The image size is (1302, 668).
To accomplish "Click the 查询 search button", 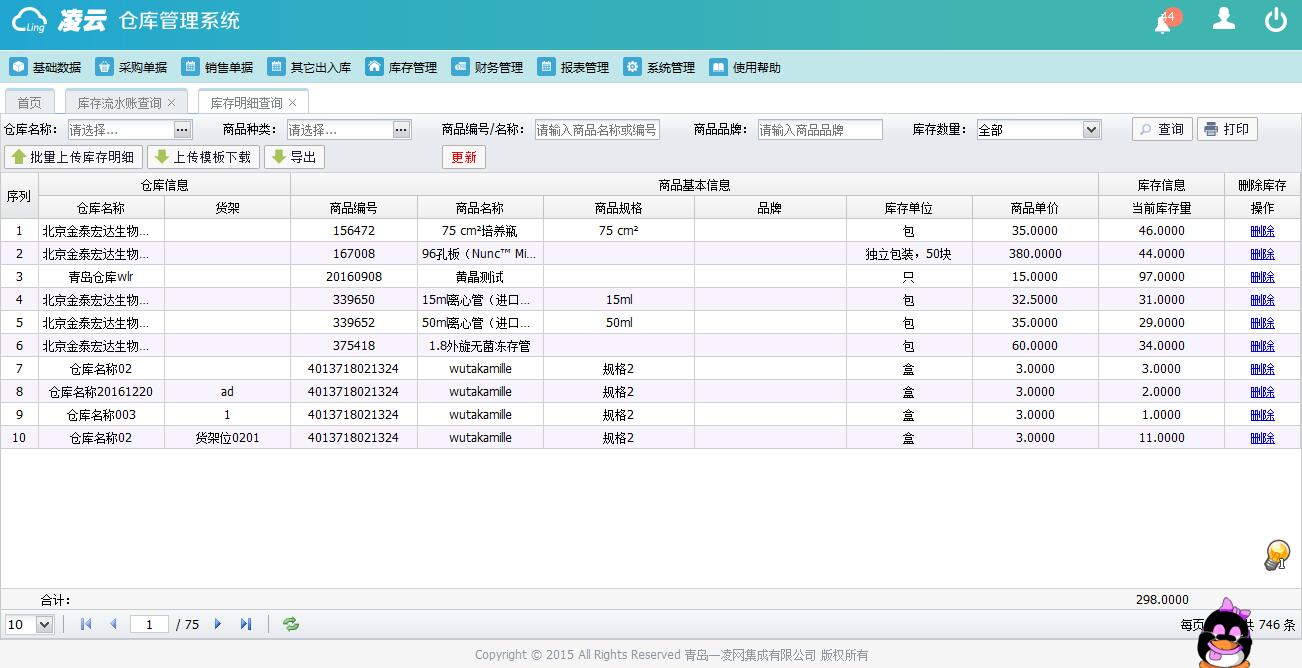I will tap(1162, 129).
